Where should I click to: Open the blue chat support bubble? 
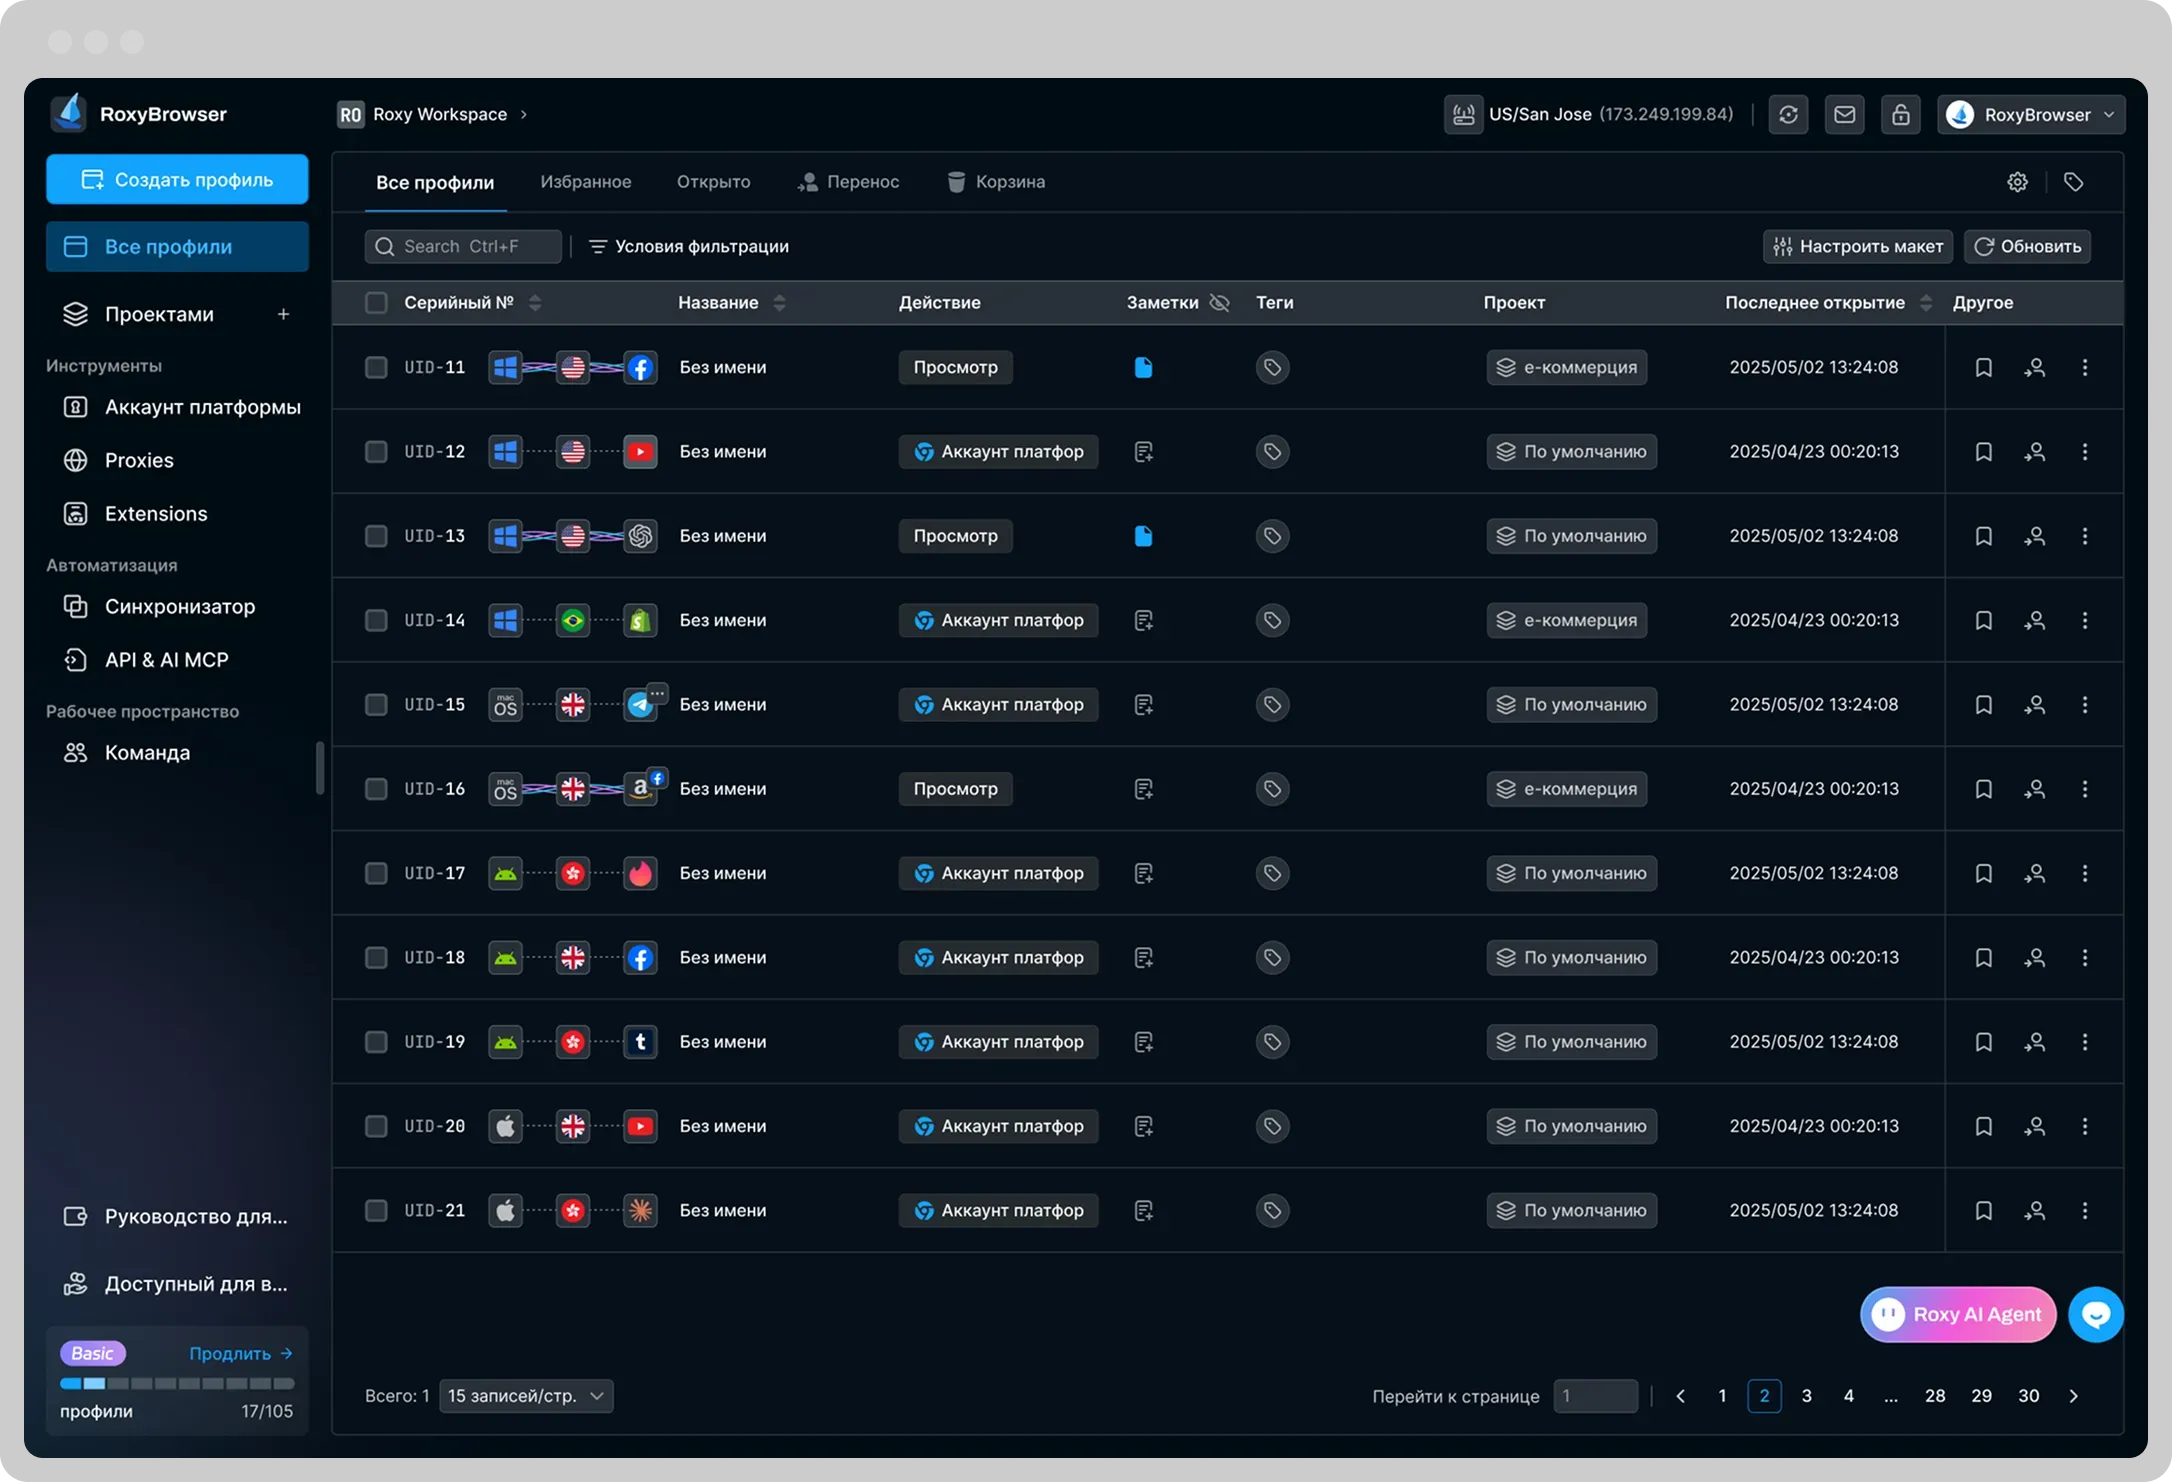[2095, 1314]
